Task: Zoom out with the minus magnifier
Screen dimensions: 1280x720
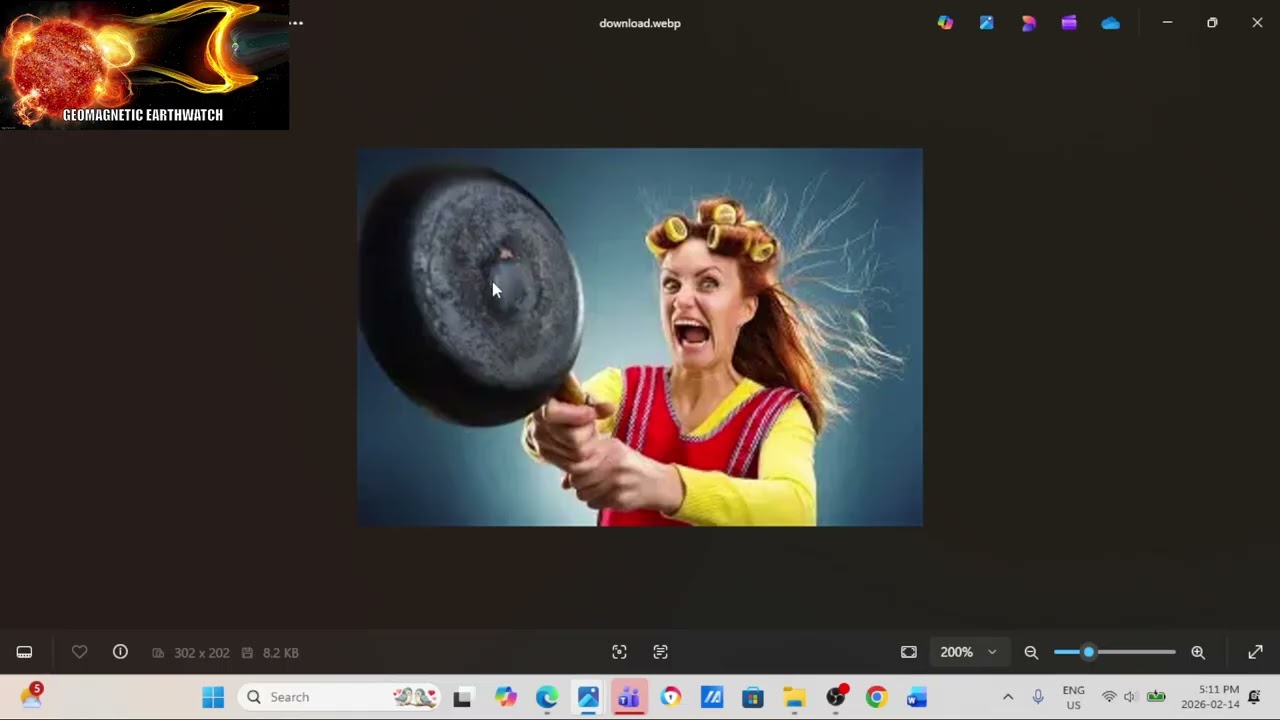Action: 1031,652
